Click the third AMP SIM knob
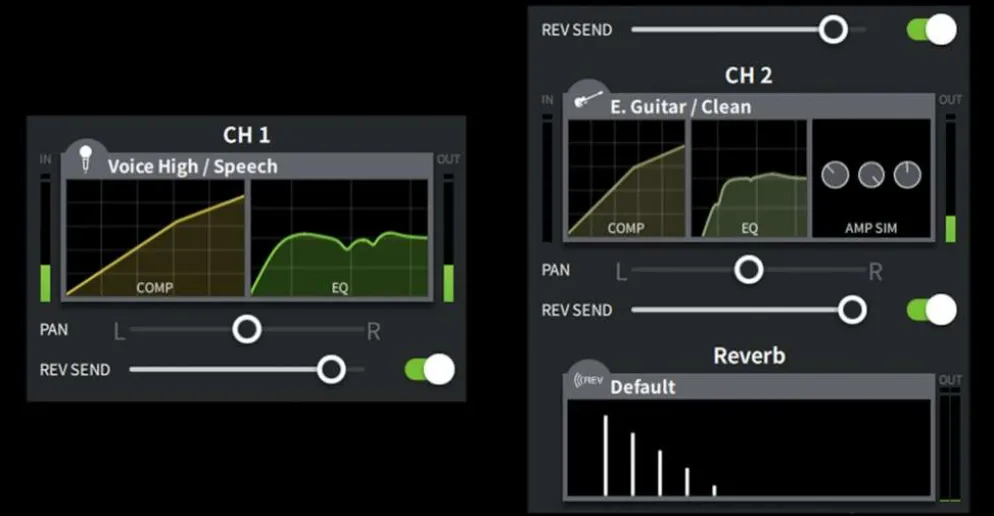Screen dimensions: 994x516 coord(907,175)
